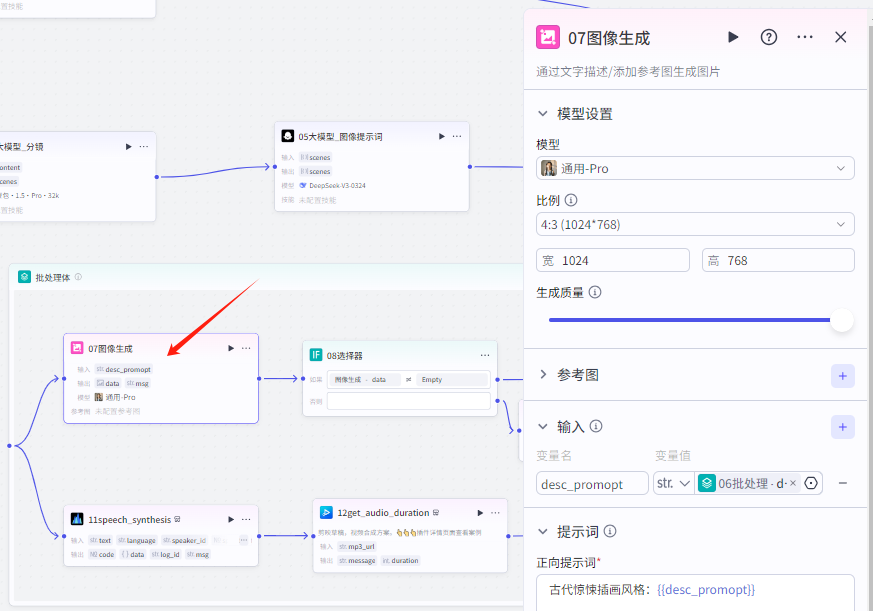This screenshot has width=873, height=611.
Task: Open the 模型 dropdown showing 通用-Pro
Action: tap(695, 168)
